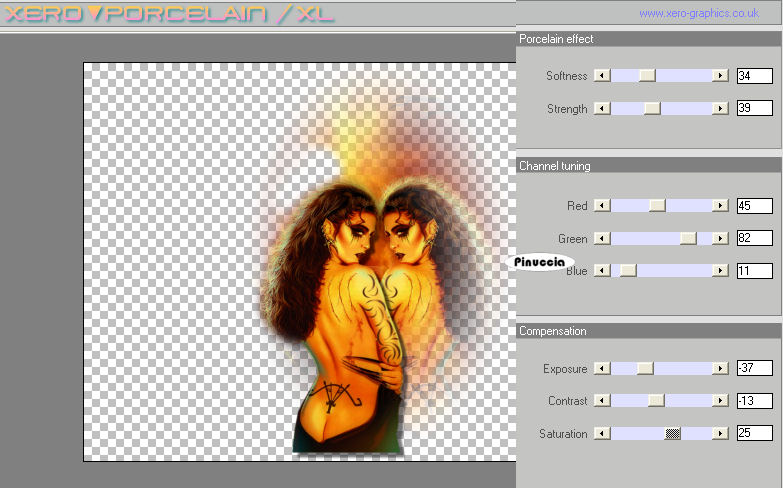Open the www.xero-graphics.co.uk link
This screenshot has height=488, width=783.
click(x=699, y=13)
